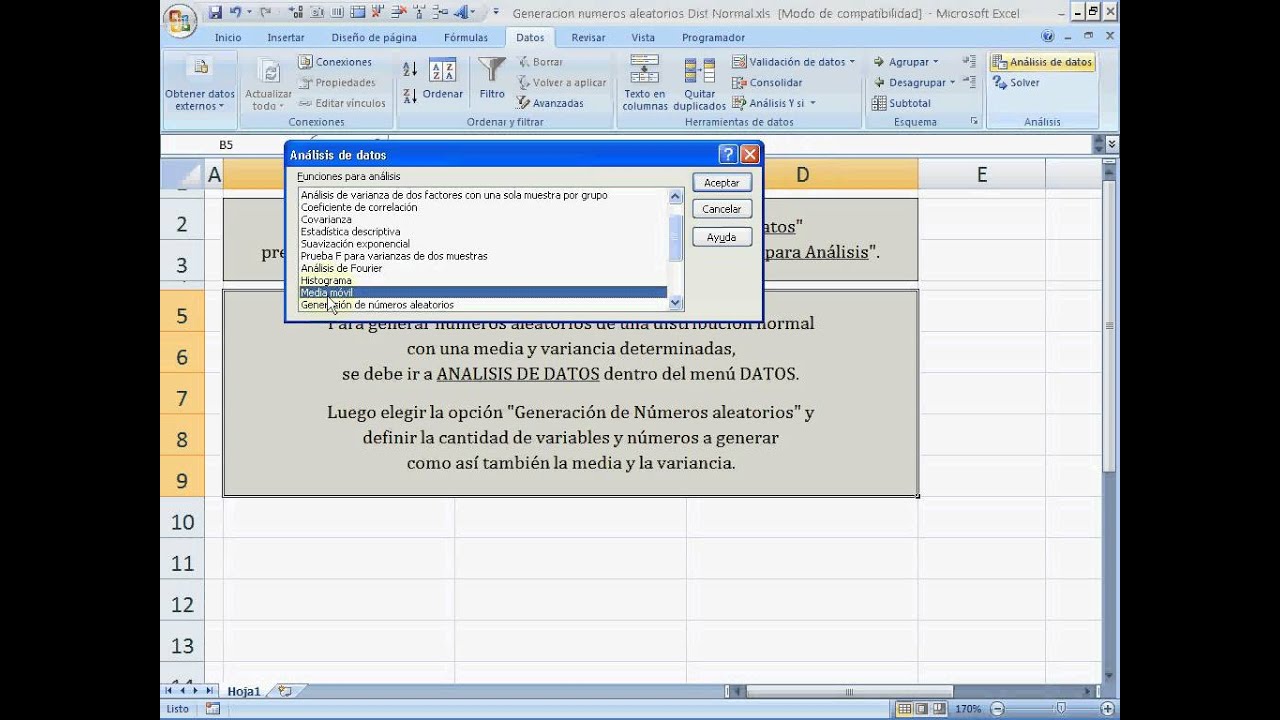Open the Ordenar sort dialog
Viewport: 1280px width, 720px height.
pos(442,80)
